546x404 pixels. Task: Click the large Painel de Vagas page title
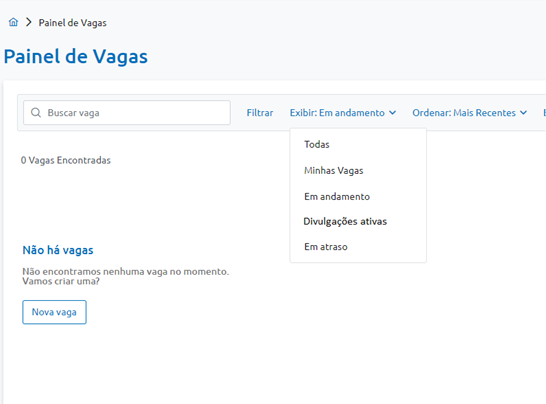pos(76,56)
